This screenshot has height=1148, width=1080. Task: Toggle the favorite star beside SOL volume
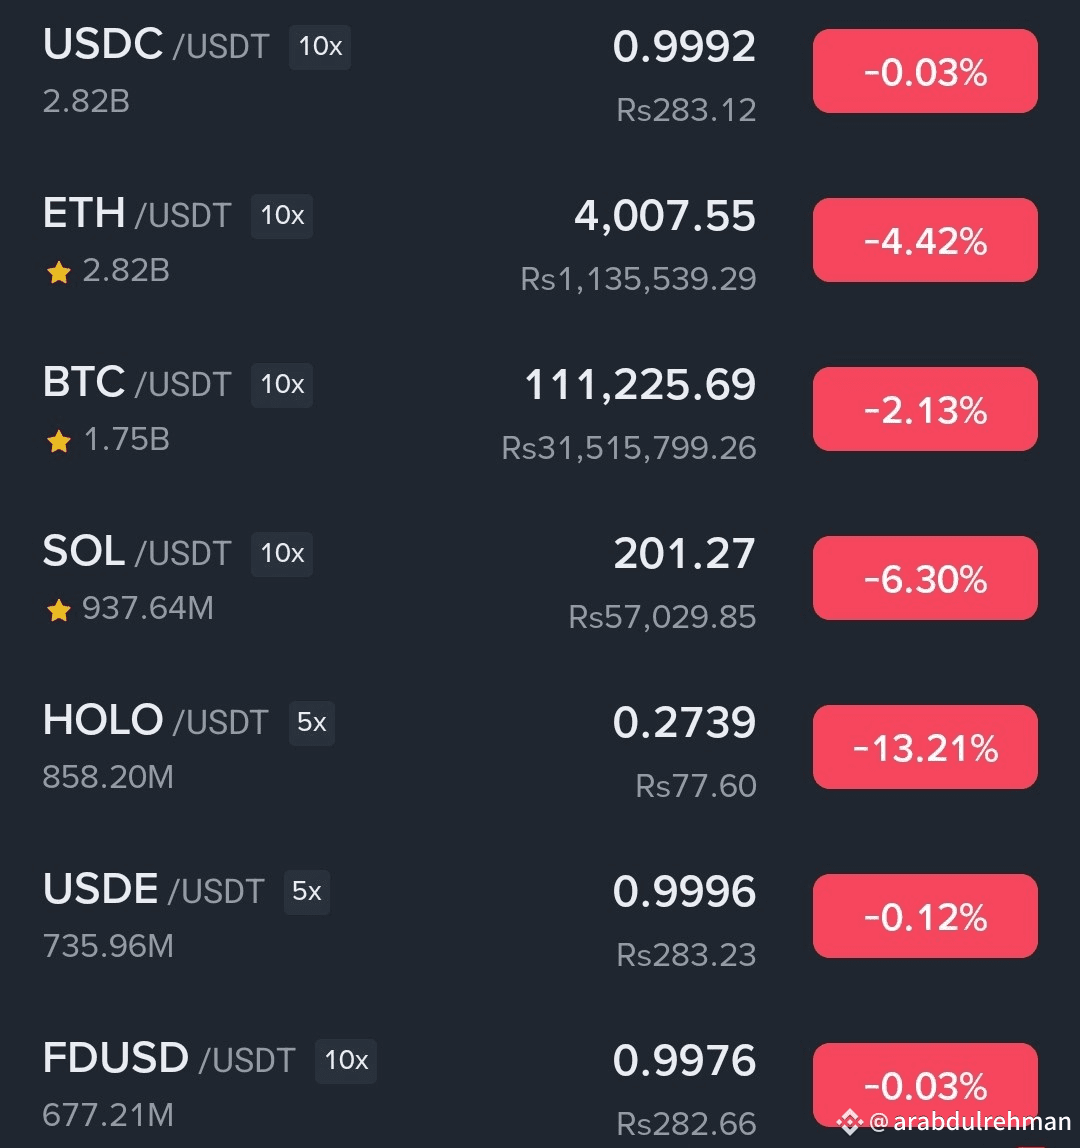[59, 610]
